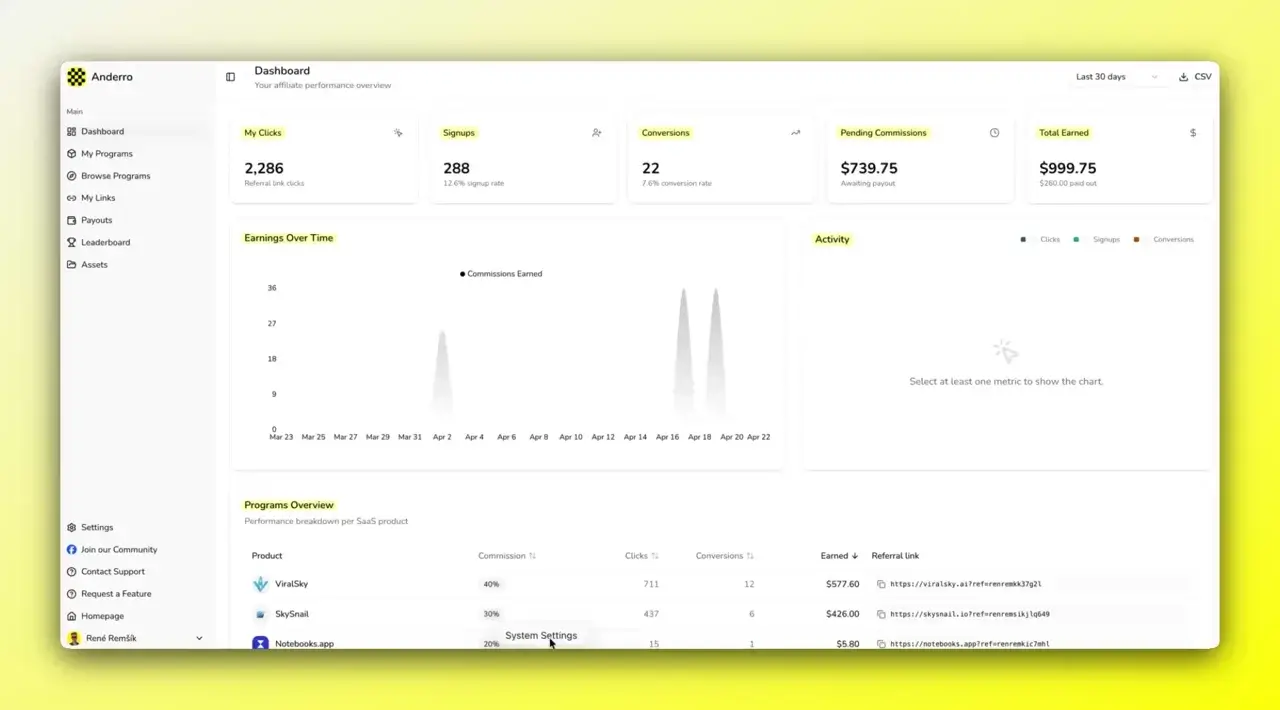Sort the table by Clicks column

(x=642, y=556)
